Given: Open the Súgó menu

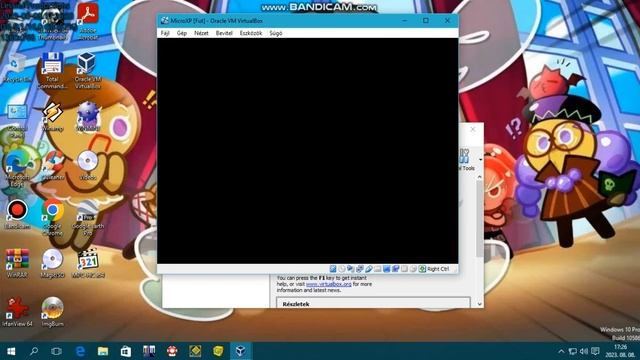Looking at the screenshot, I should pos(276,33).
